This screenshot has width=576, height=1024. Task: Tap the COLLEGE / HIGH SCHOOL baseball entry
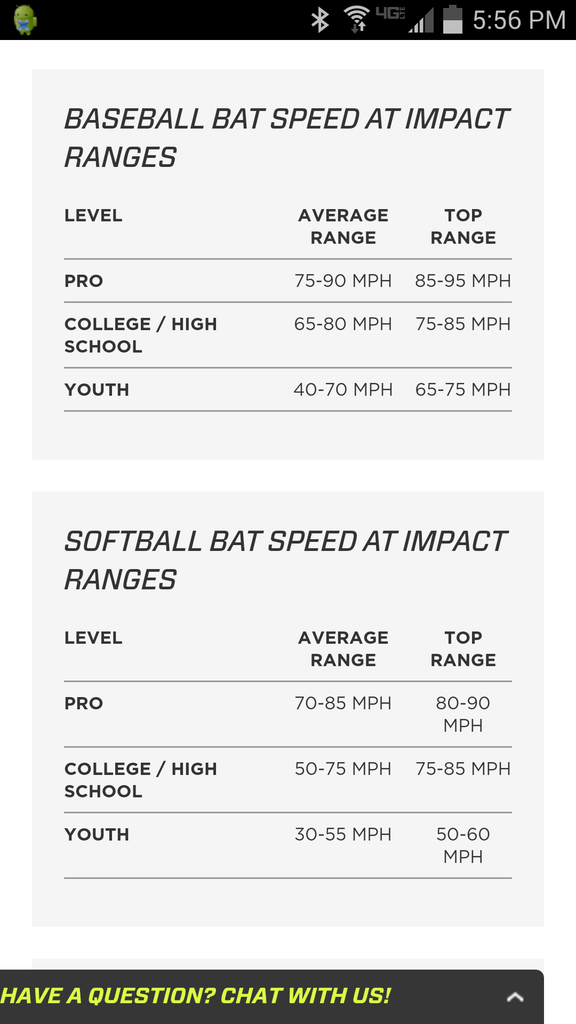coord(141,335)
